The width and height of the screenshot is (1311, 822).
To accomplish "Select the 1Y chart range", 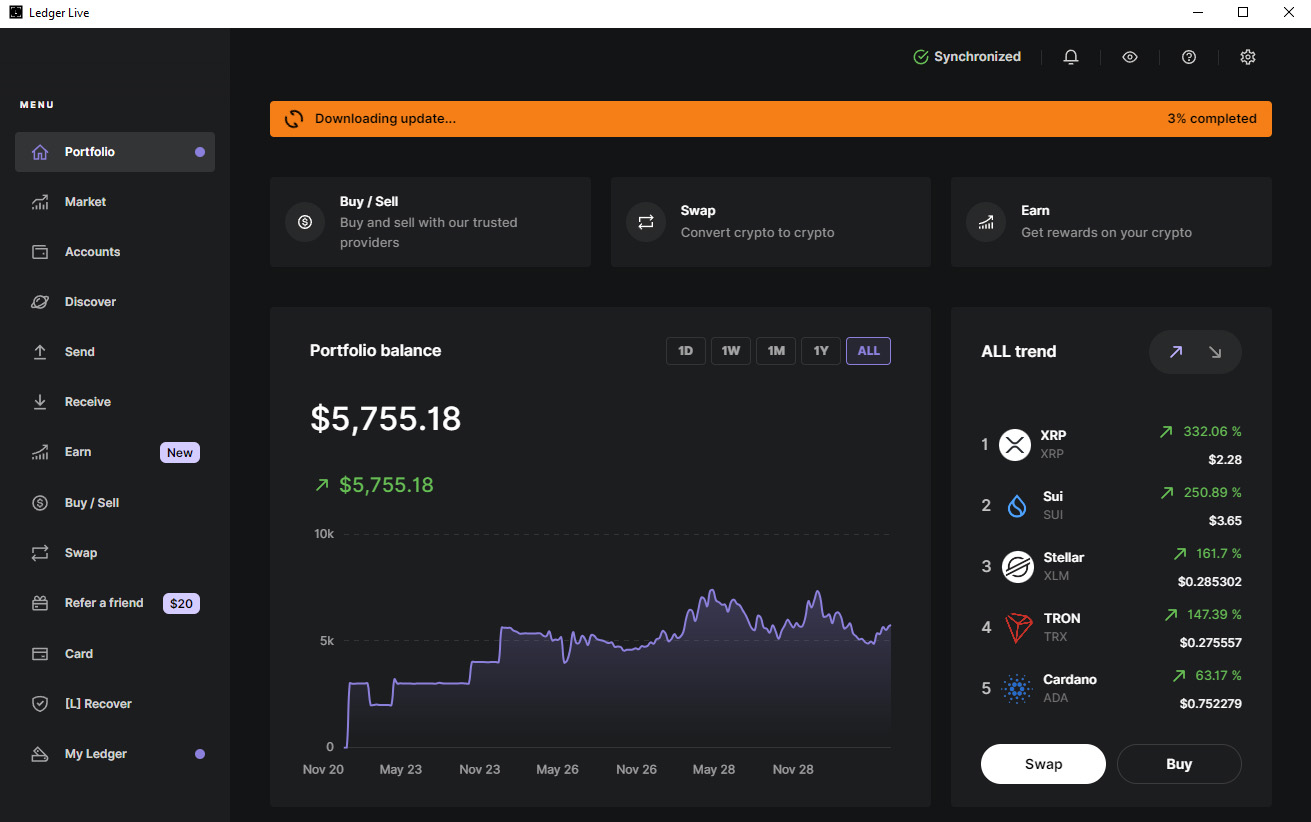I will 821,351.
